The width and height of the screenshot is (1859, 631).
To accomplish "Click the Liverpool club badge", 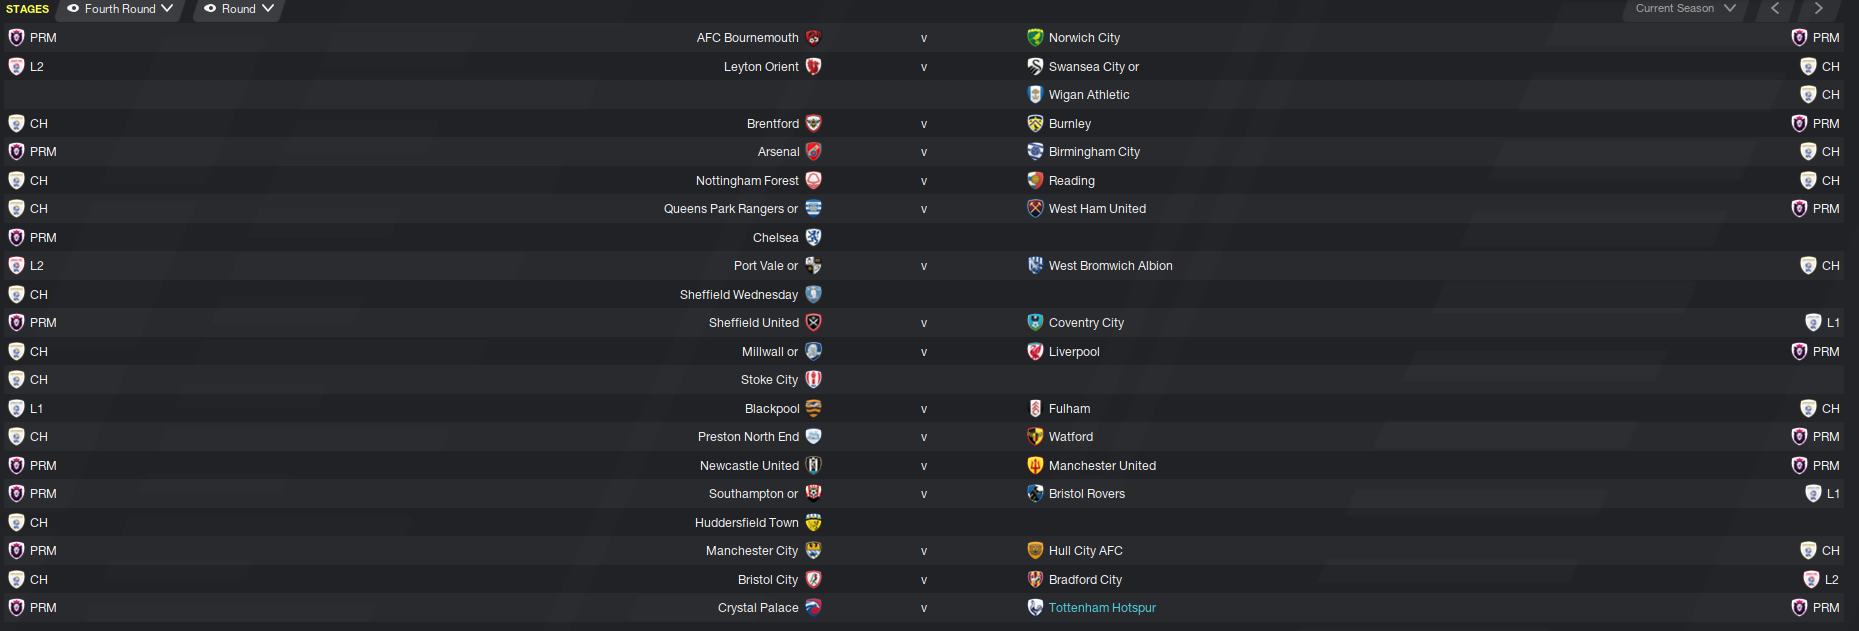I will pos(1035,352).
